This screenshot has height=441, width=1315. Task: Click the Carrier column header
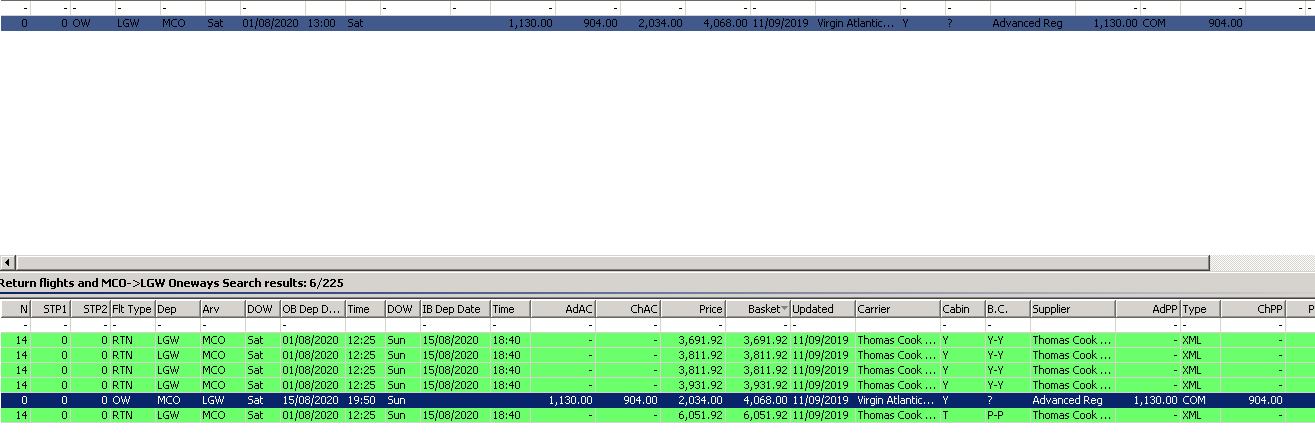897,309
